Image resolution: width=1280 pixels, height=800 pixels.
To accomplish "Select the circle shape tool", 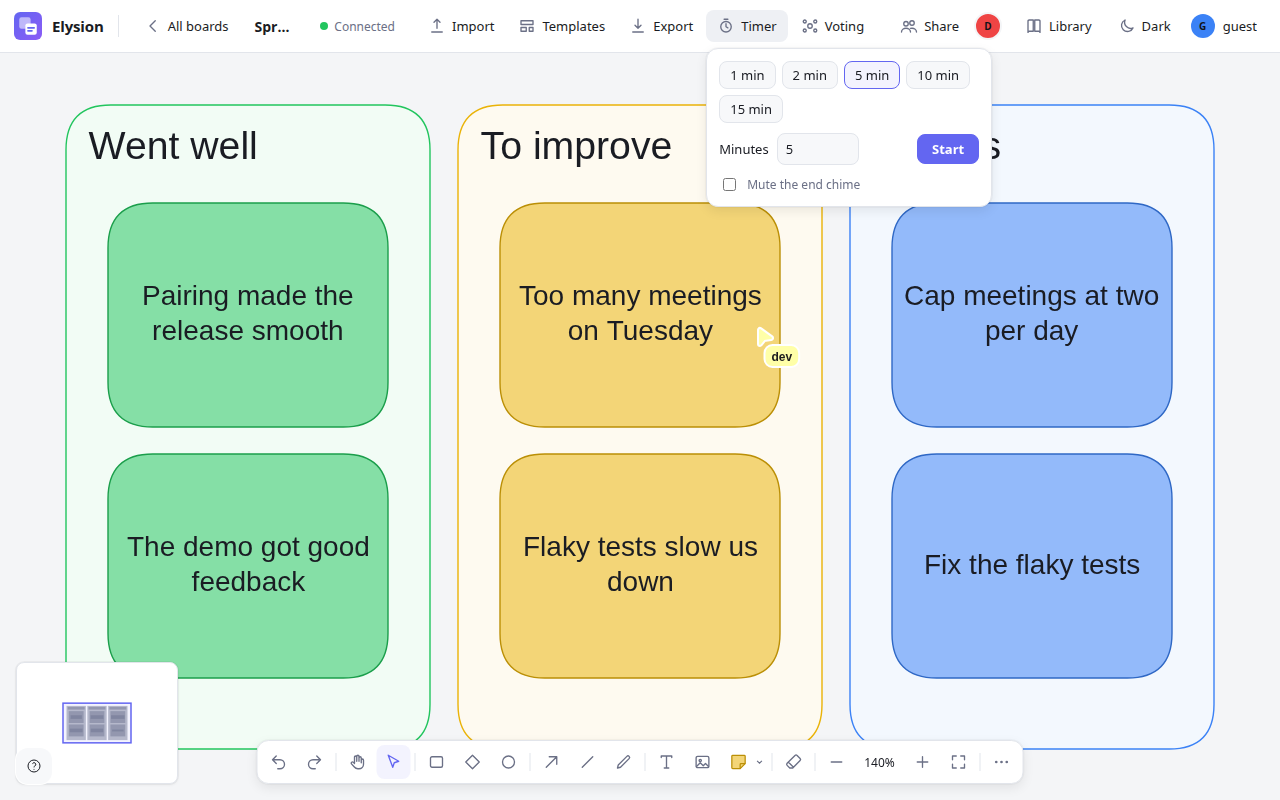I will [508, 762].
